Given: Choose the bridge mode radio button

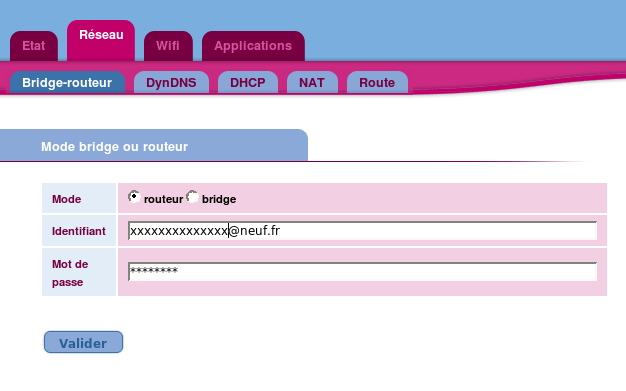Looking at the screenshot, I should [192, 196].
